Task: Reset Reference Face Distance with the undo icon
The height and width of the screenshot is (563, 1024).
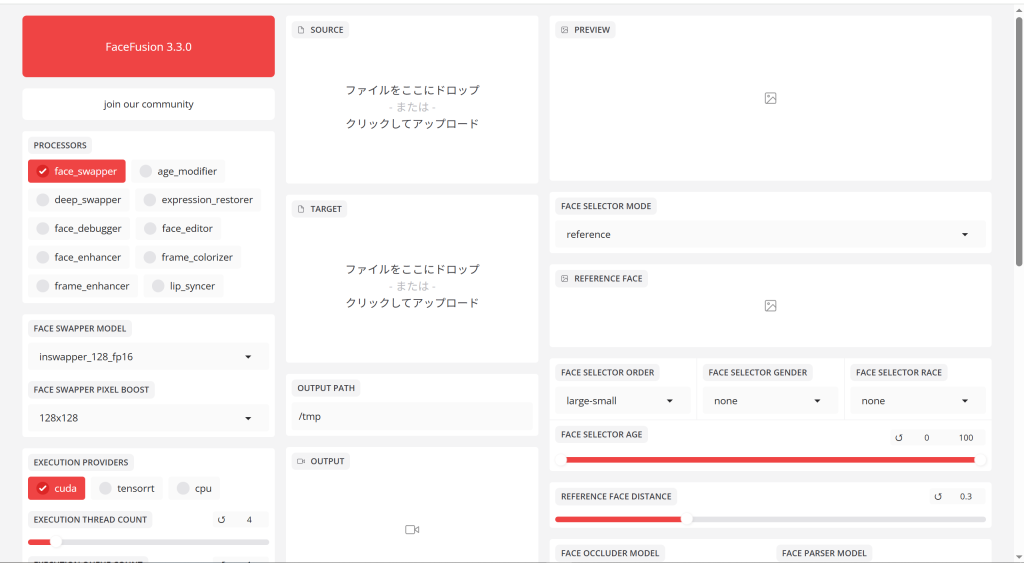Action: click(x=938, y=497)
